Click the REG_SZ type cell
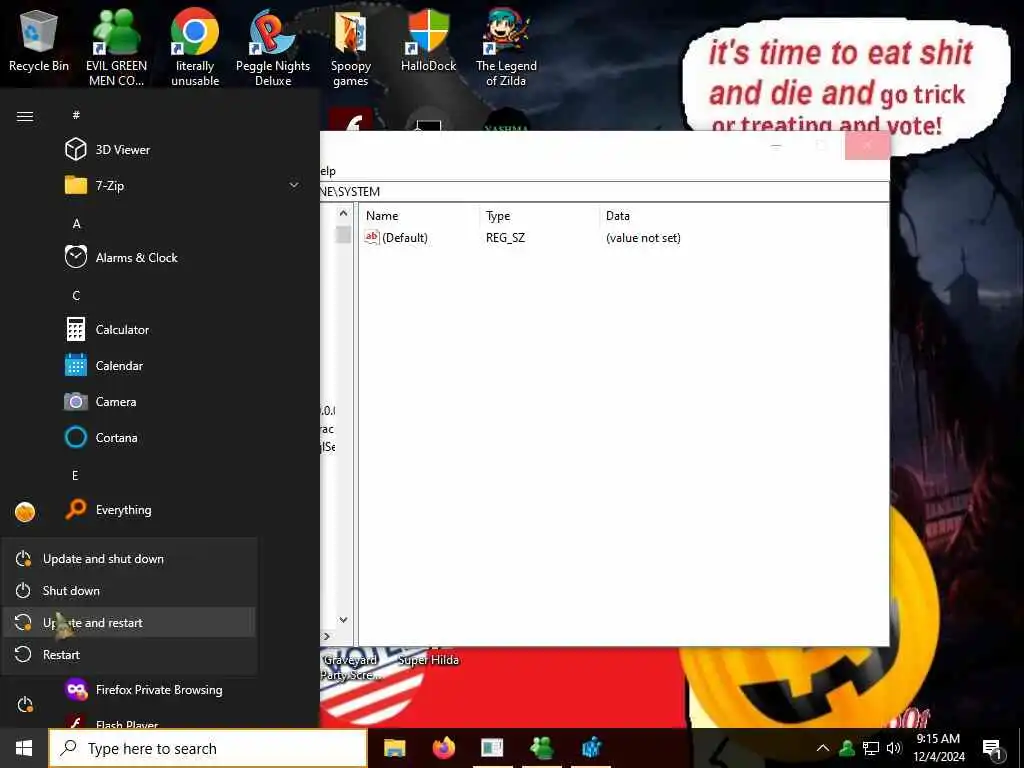 point(505,238)
